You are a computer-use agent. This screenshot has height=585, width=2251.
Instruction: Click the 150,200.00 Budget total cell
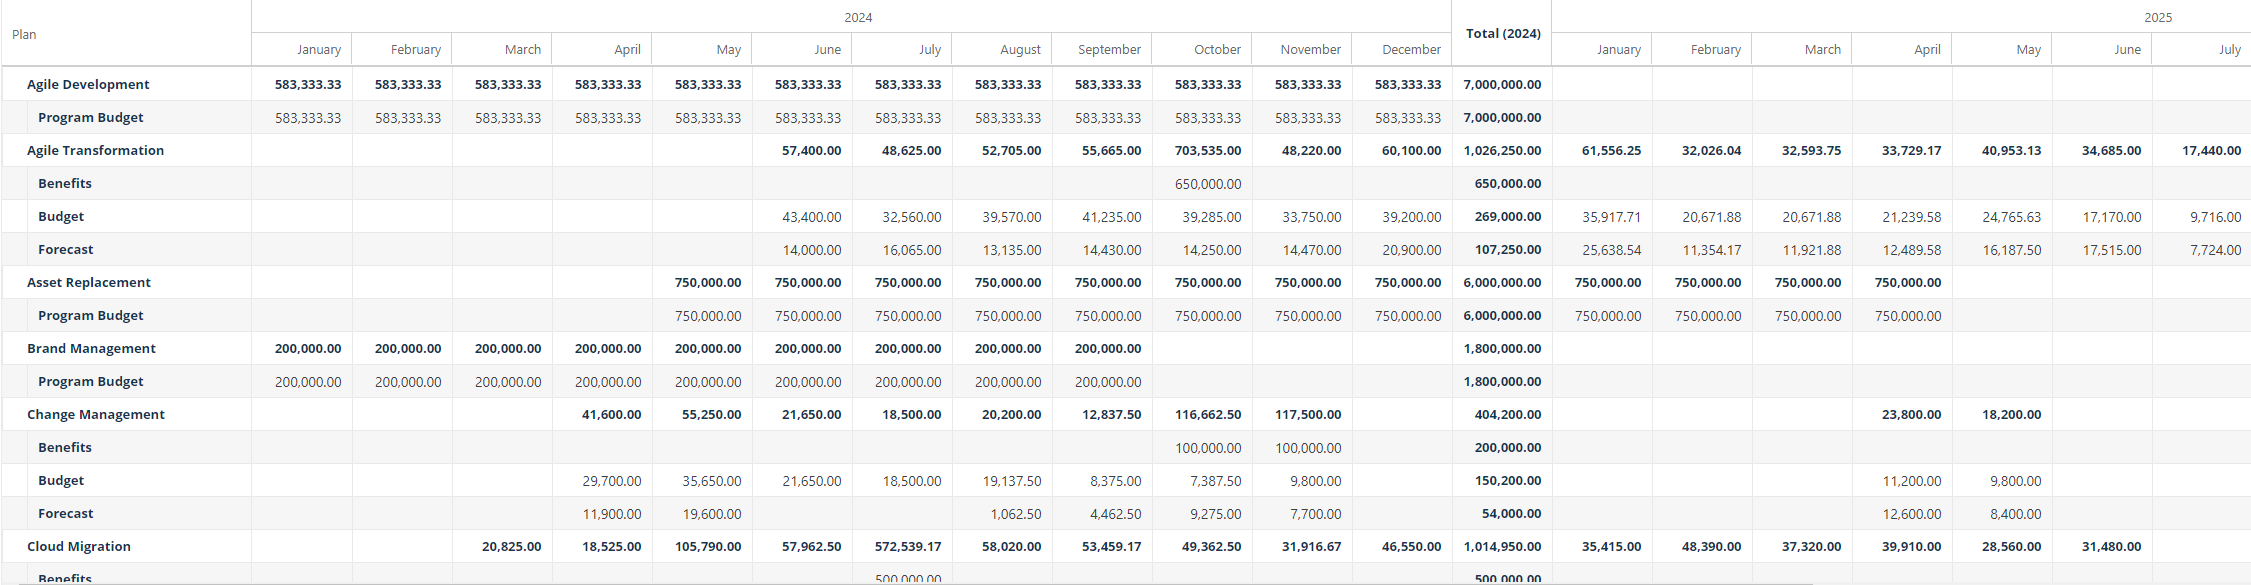[1508, 480]
